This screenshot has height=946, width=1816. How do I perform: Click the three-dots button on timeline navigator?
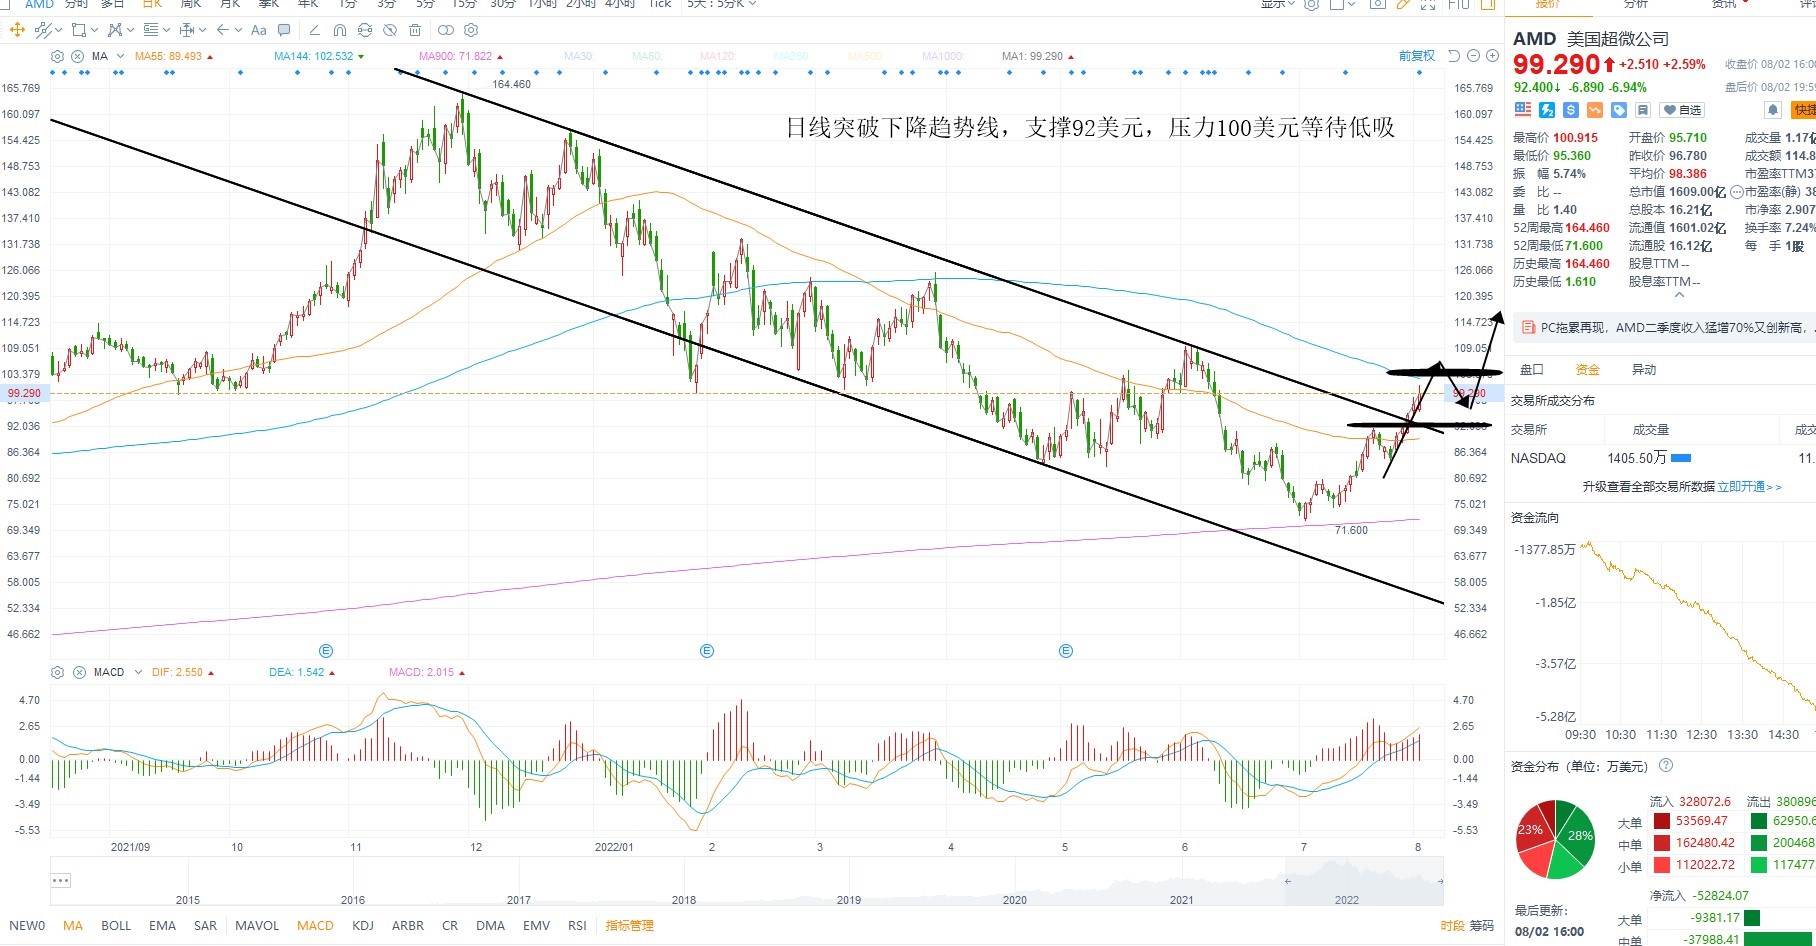pos(61,880)
